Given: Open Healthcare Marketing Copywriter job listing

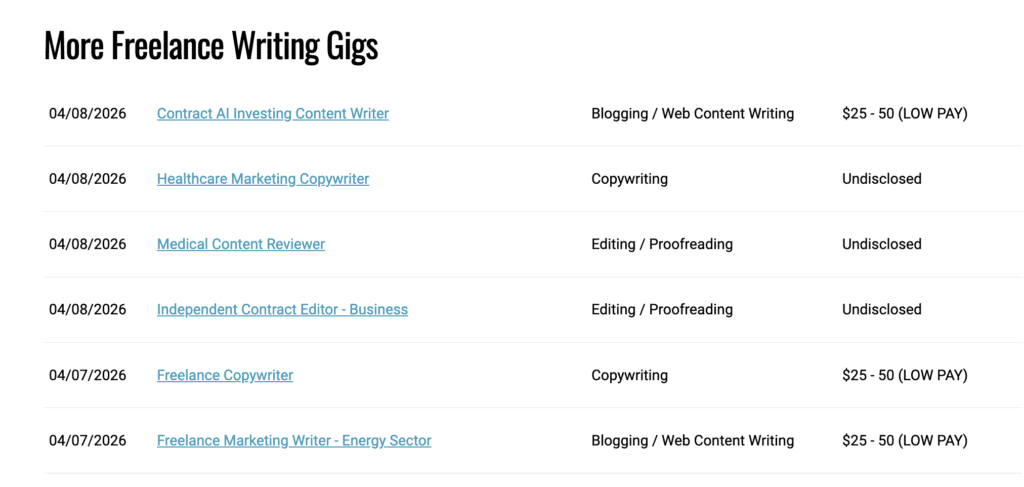Looking at the screenshot, I should pyautogui.click(x=263, y=179).
